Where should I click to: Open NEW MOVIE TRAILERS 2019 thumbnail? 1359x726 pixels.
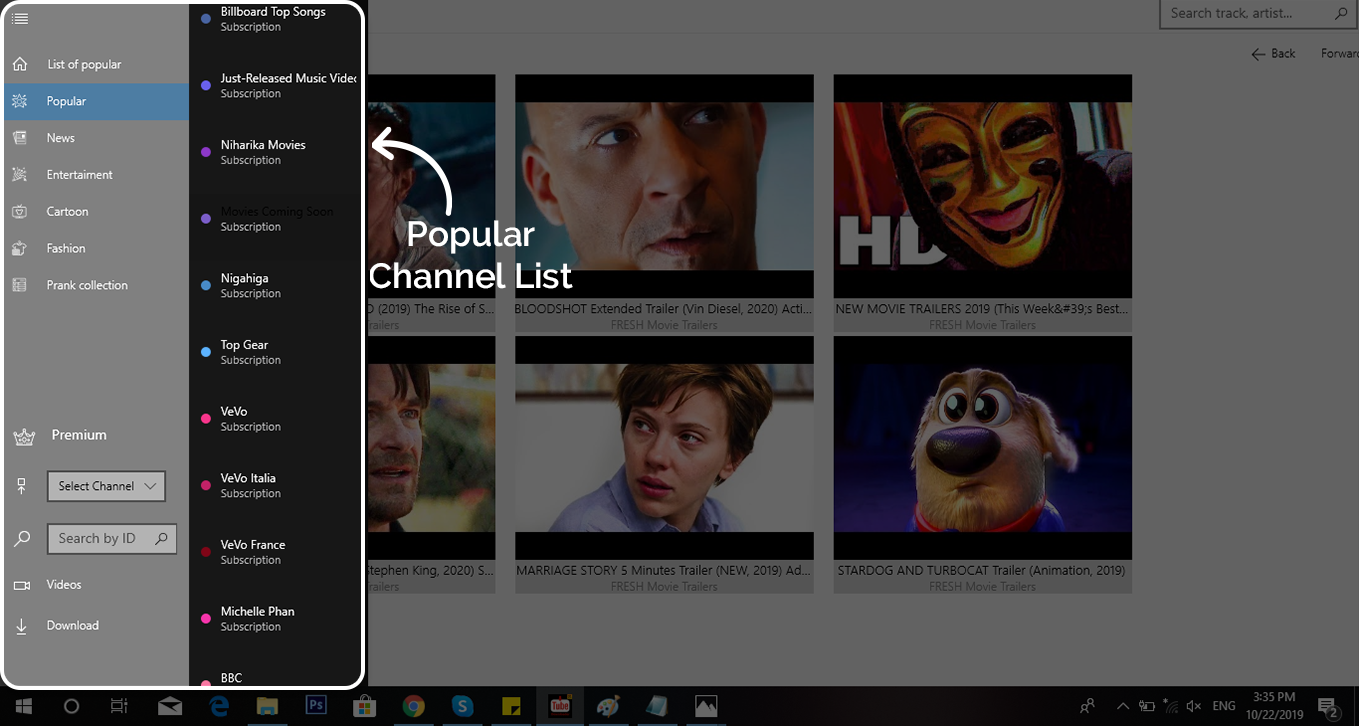[x=982, y=186]
